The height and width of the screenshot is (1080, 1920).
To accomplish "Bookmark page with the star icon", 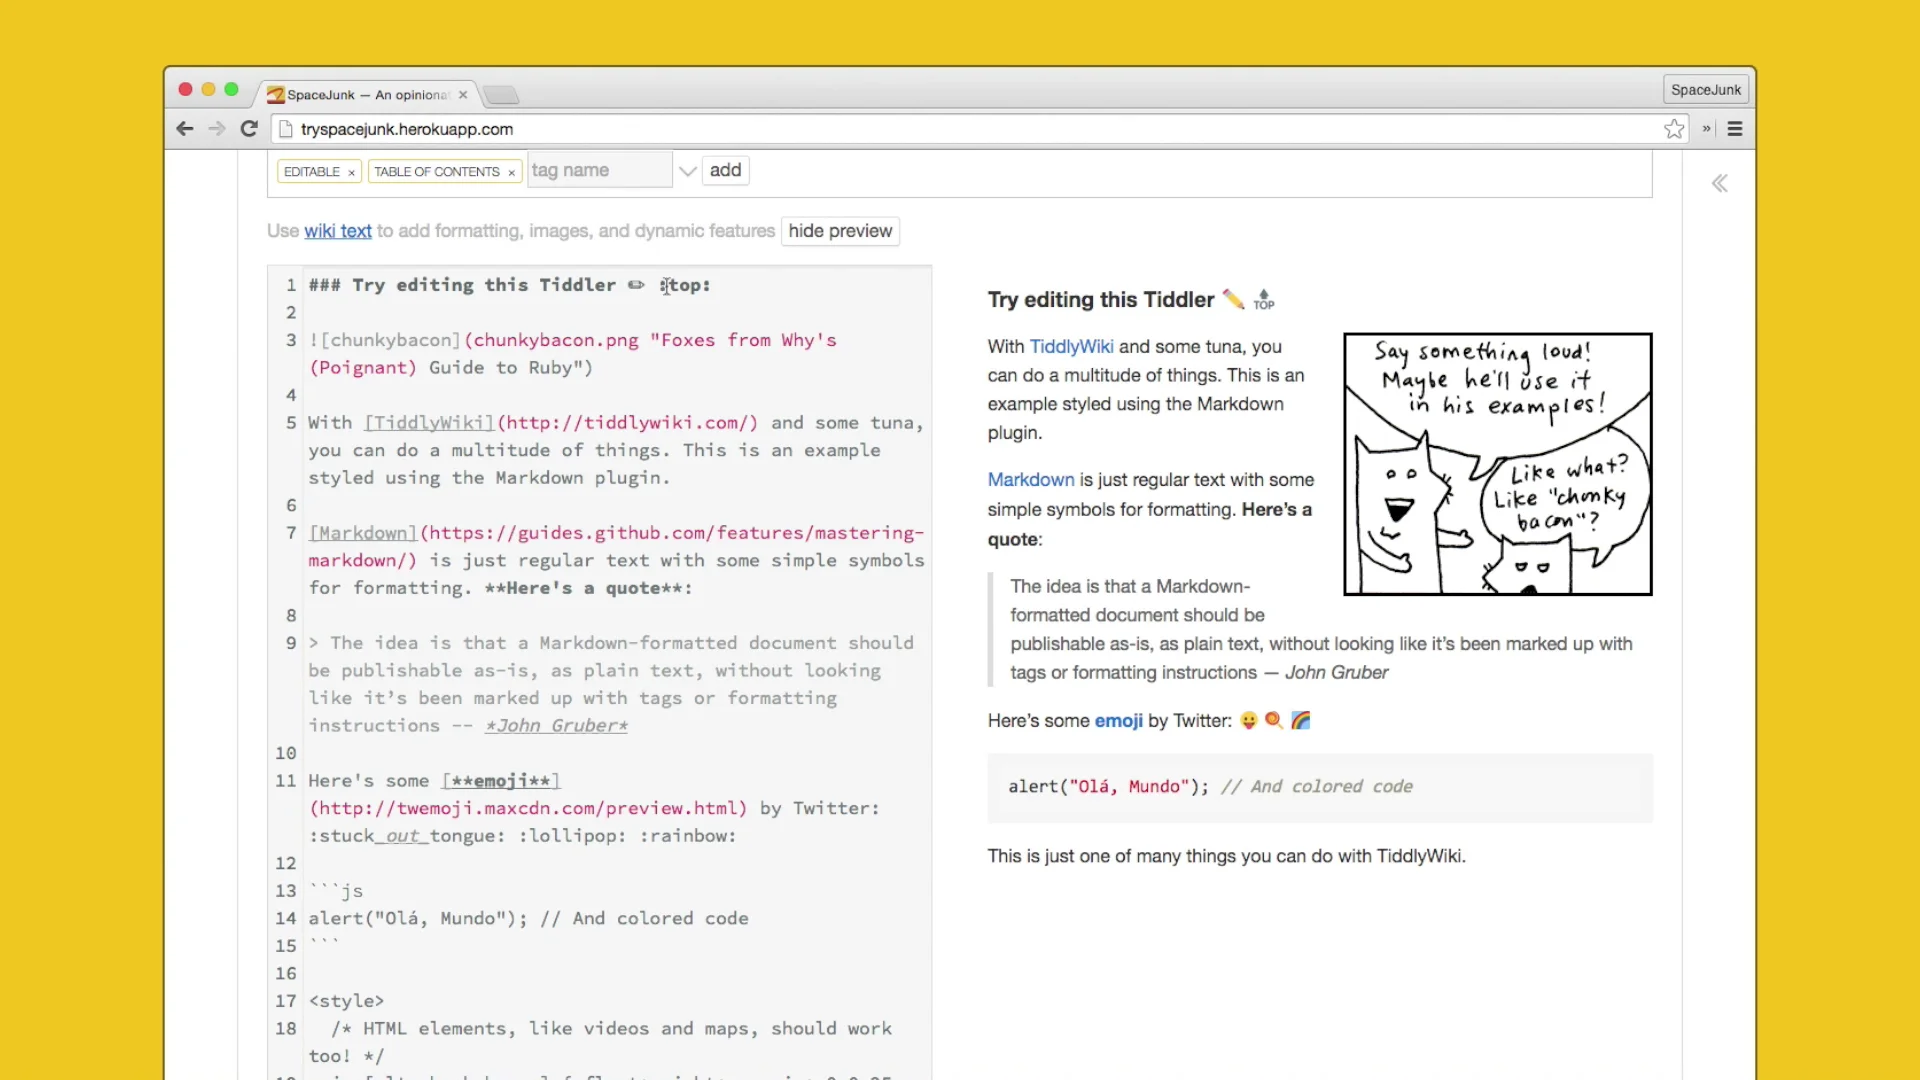I will coord(1674,129).
